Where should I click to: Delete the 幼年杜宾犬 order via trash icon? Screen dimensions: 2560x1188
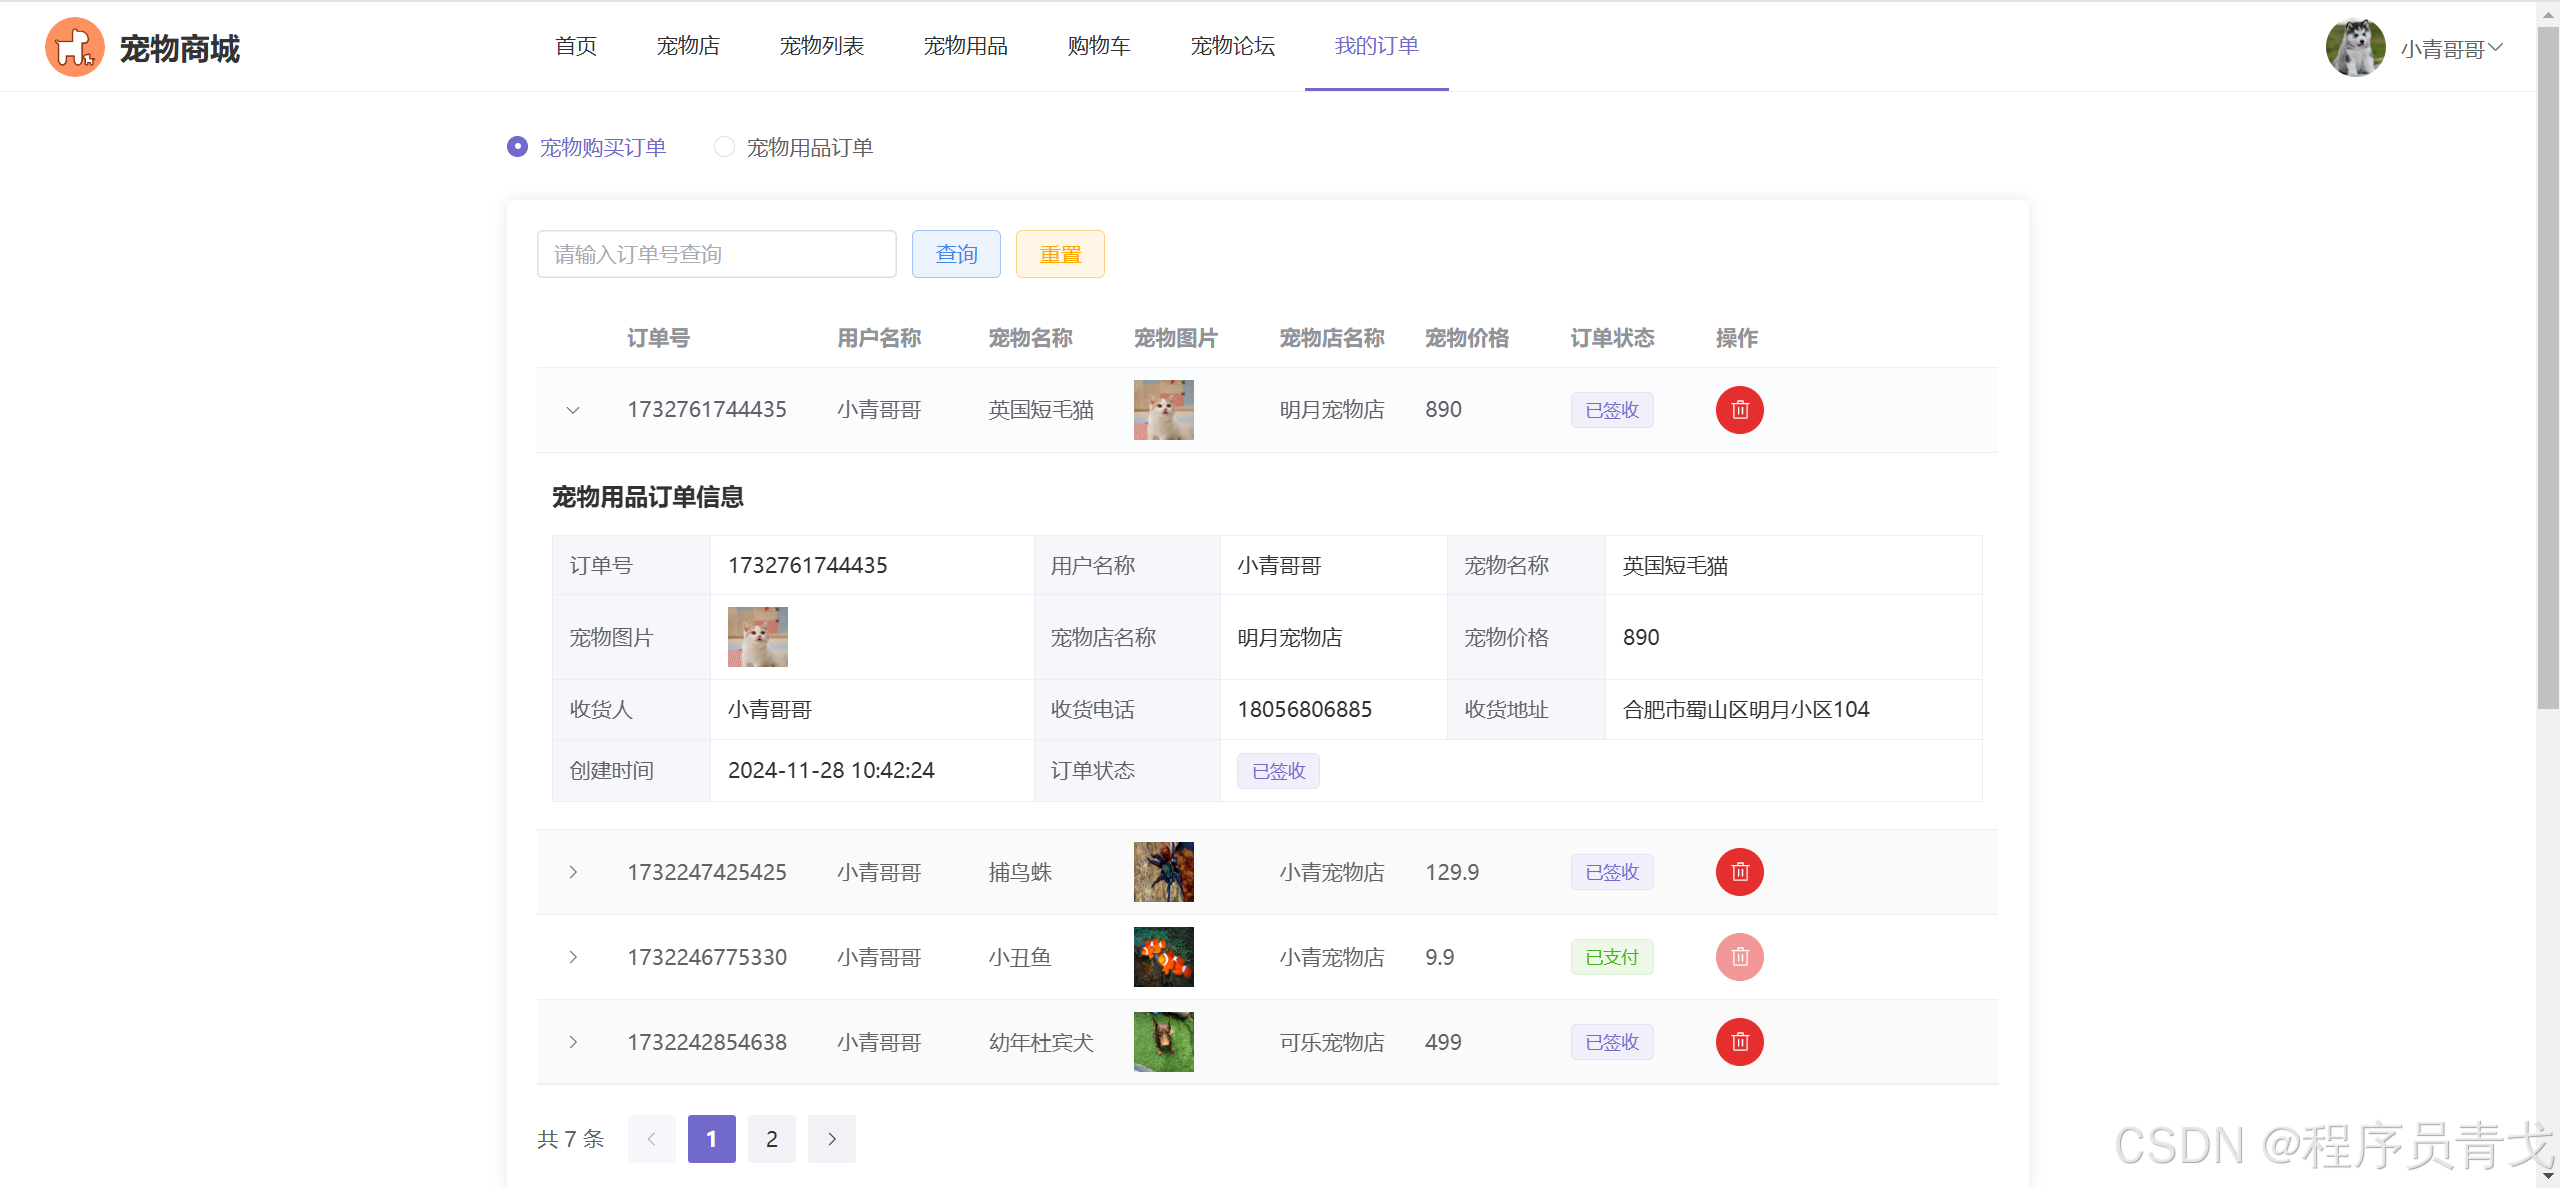(1739, 1042)
